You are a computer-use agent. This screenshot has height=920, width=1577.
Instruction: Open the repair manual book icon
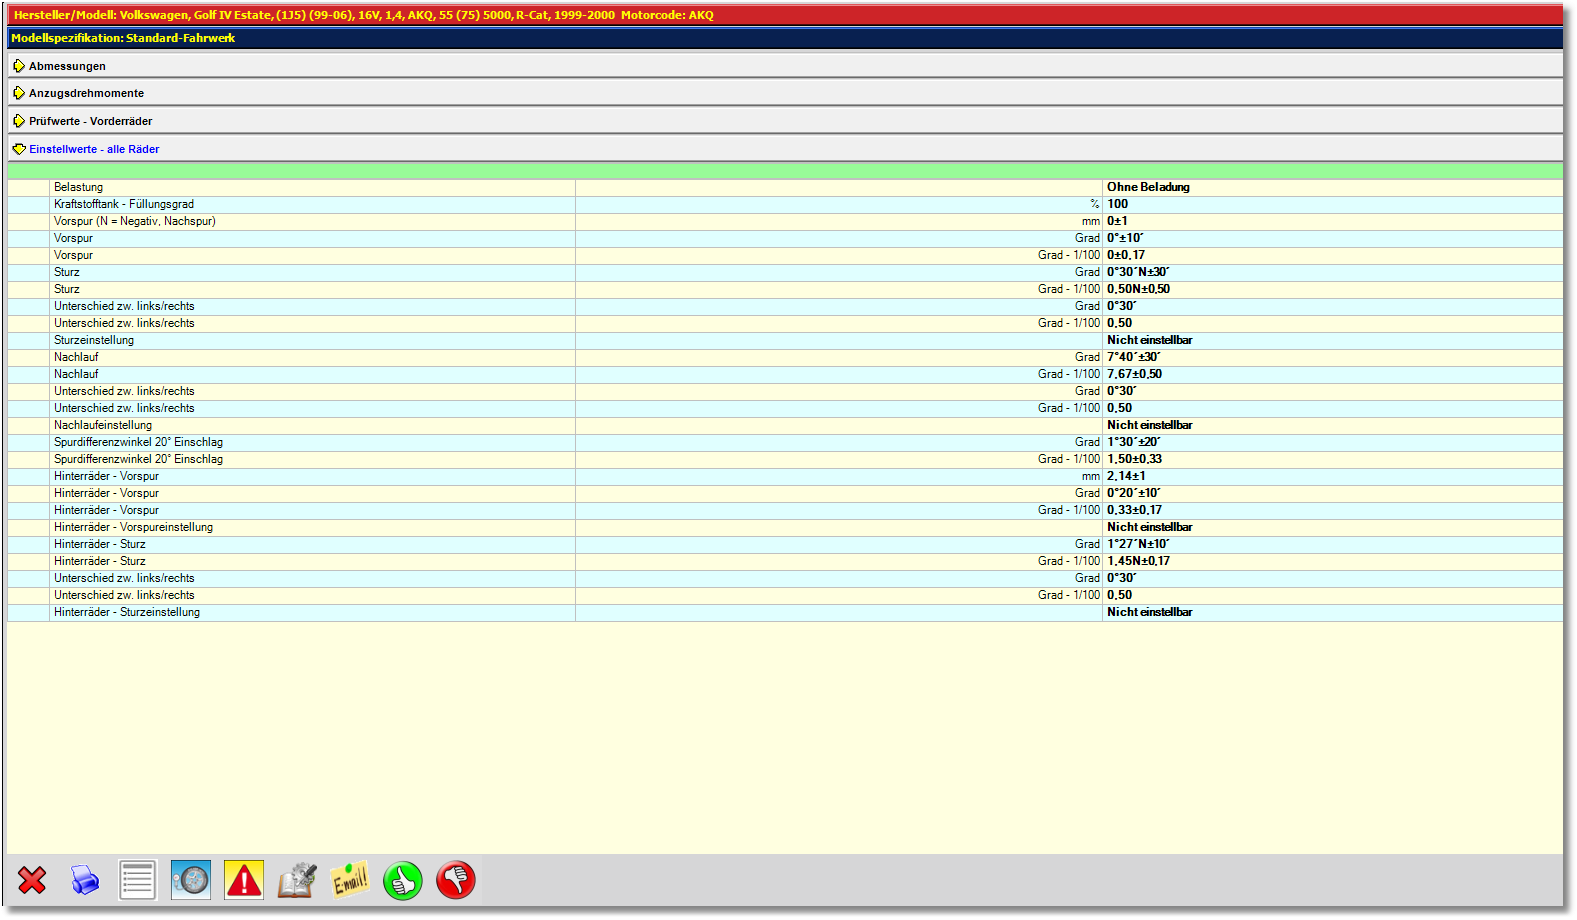(297, 880)
